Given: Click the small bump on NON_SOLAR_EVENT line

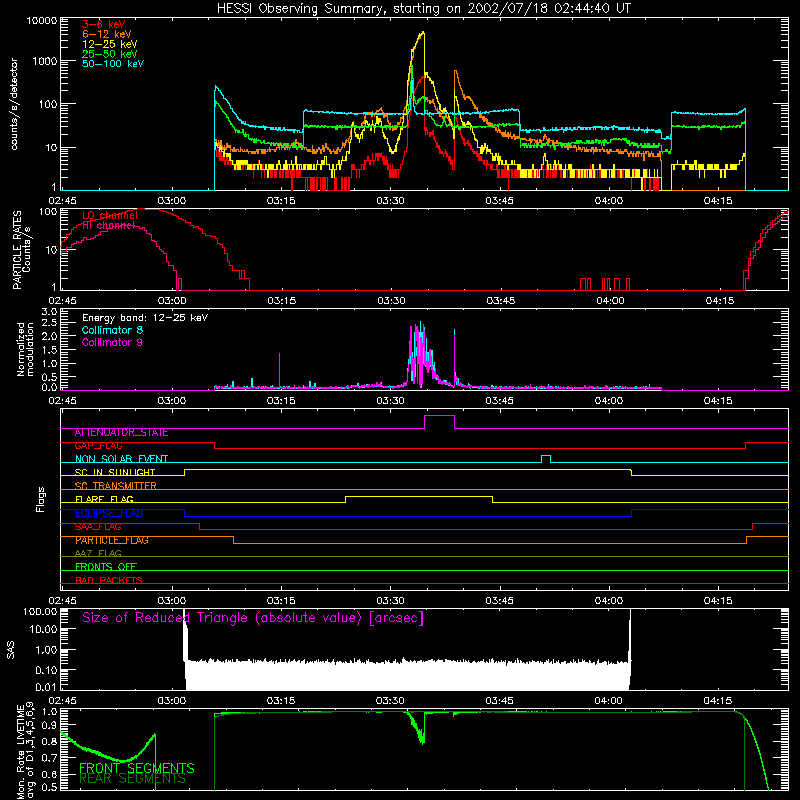Looking at the screenshot, I should coord(546,456).
